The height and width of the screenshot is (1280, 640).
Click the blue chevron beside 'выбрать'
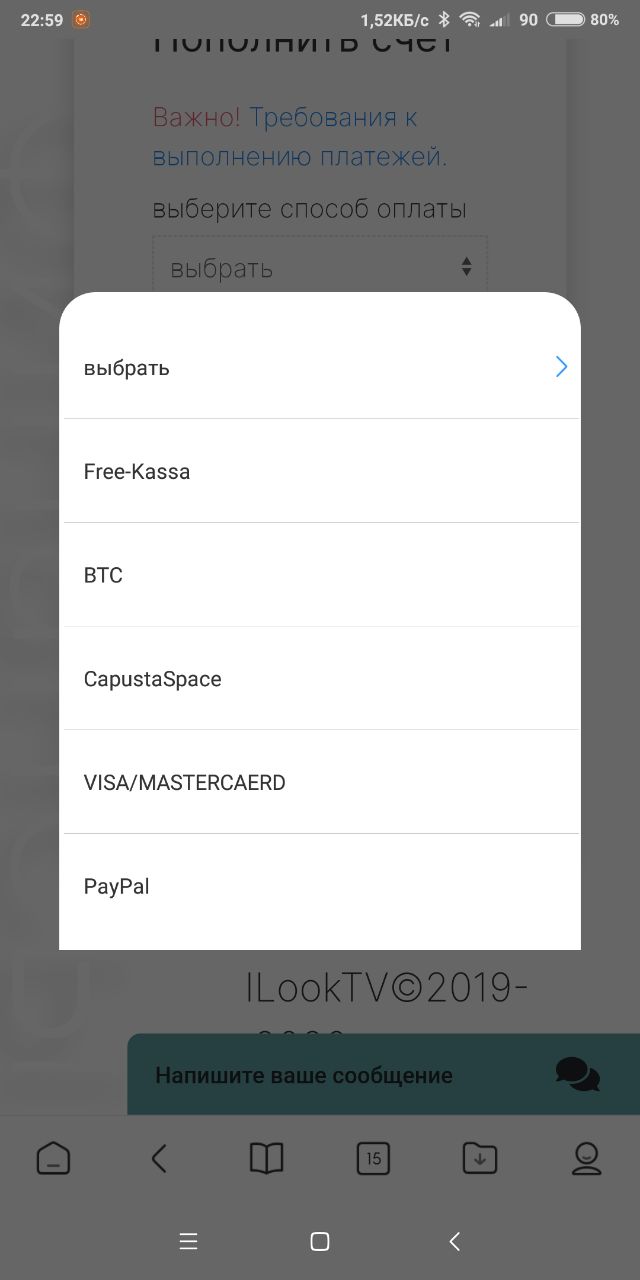click(562, 367)
